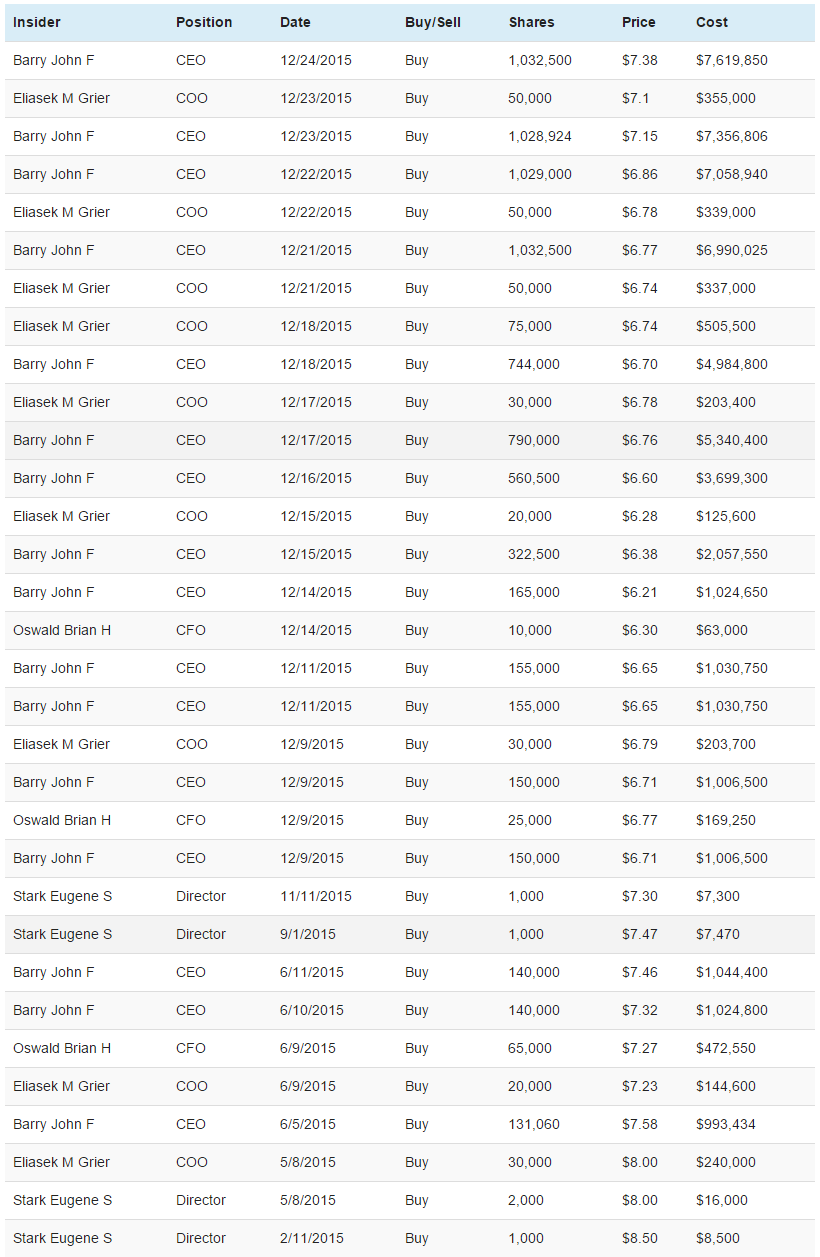Viewport: 820px width, 1257px height.
Task: Select the 9/1/2015 date cell
Action: pos(308,934)
